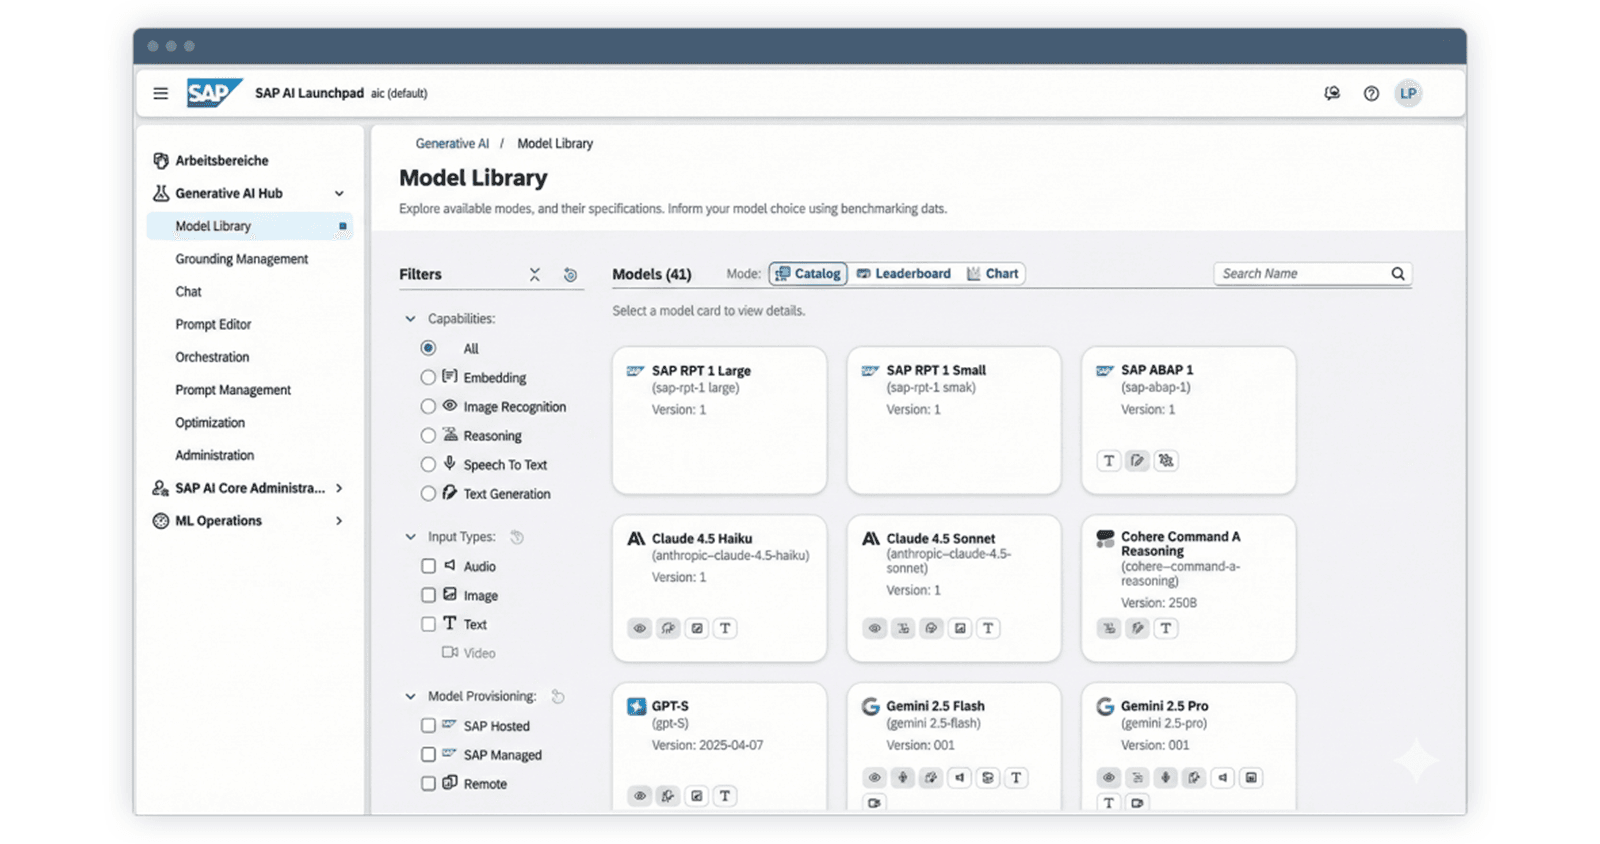The width and height of the screenshot is (1600, 844).
Task: Click the eye icon on the GPT-S card
Action: click(639, 796)
